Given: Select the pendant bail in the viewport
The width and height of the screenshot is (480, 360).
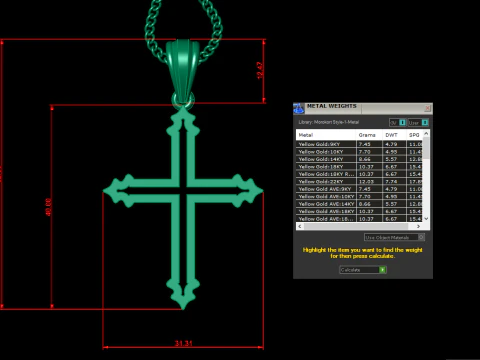Looking at the screenshot, I should click(x=182, y=70).
